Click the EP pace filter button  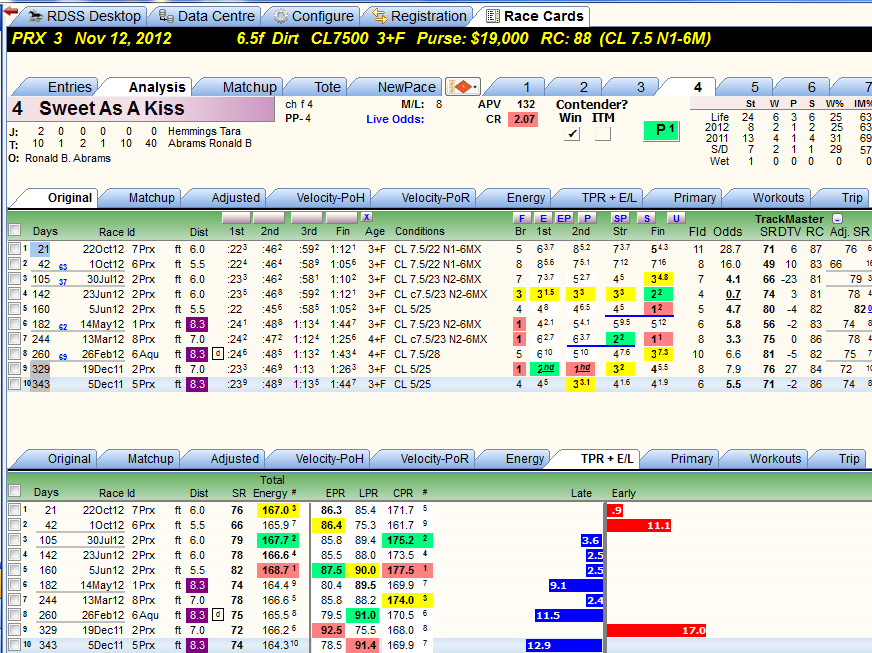564,218
